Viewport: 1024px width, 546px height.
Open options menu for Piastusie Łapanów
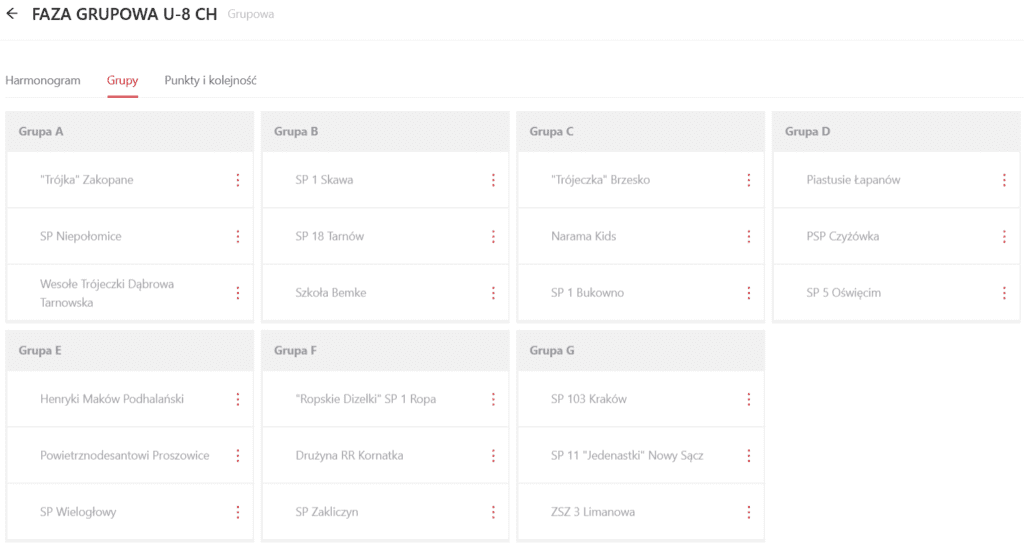point(1004,180)
